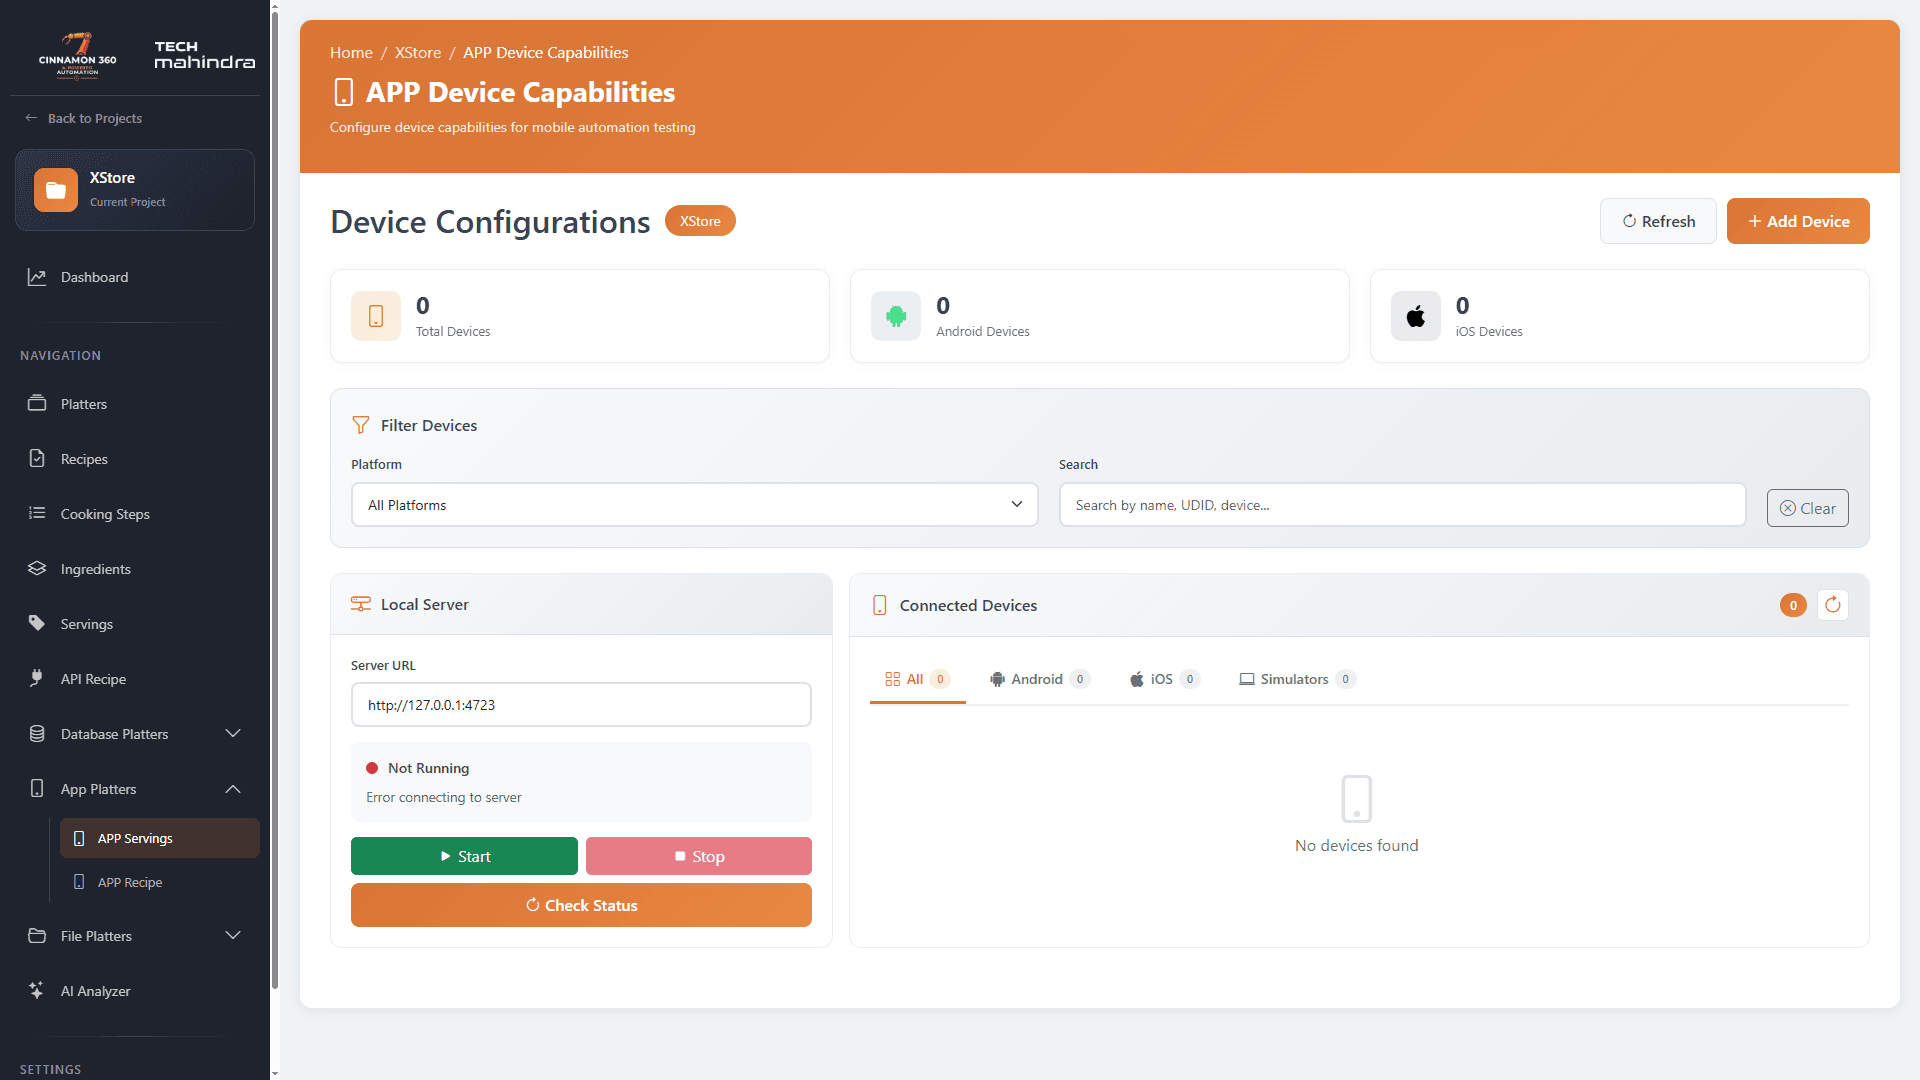Click the sidebar vertical scrollbar

coord(275,500)
